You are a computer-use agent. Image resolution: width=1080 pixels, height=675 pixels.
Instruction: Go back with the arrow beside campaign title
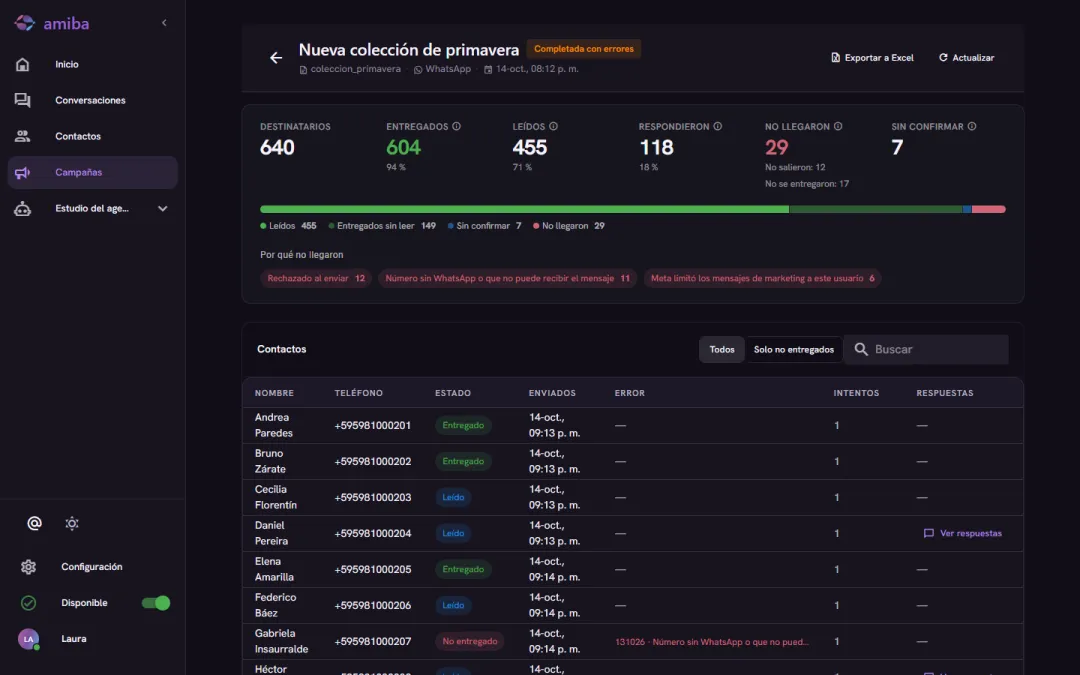click(x=276, y=58)
